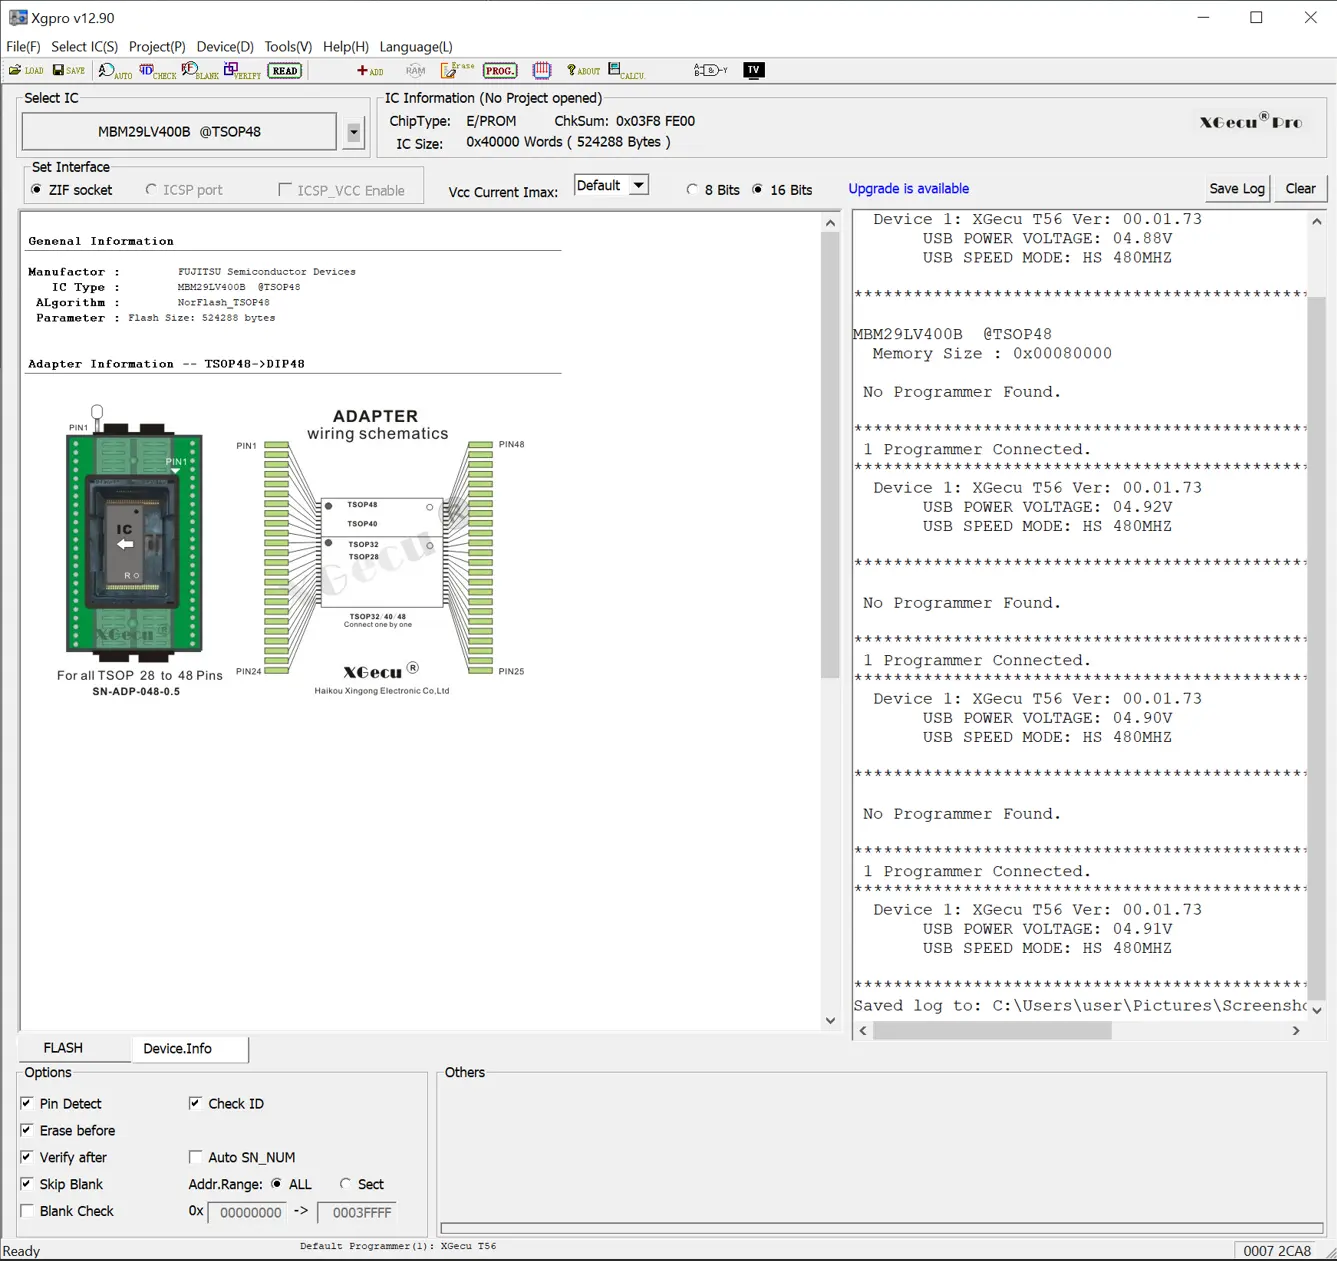The width and height of the screenshot is (1337, 1261).
Task: Toggle the Pin Detect checkbox
Action: (x=61, y=1104)
